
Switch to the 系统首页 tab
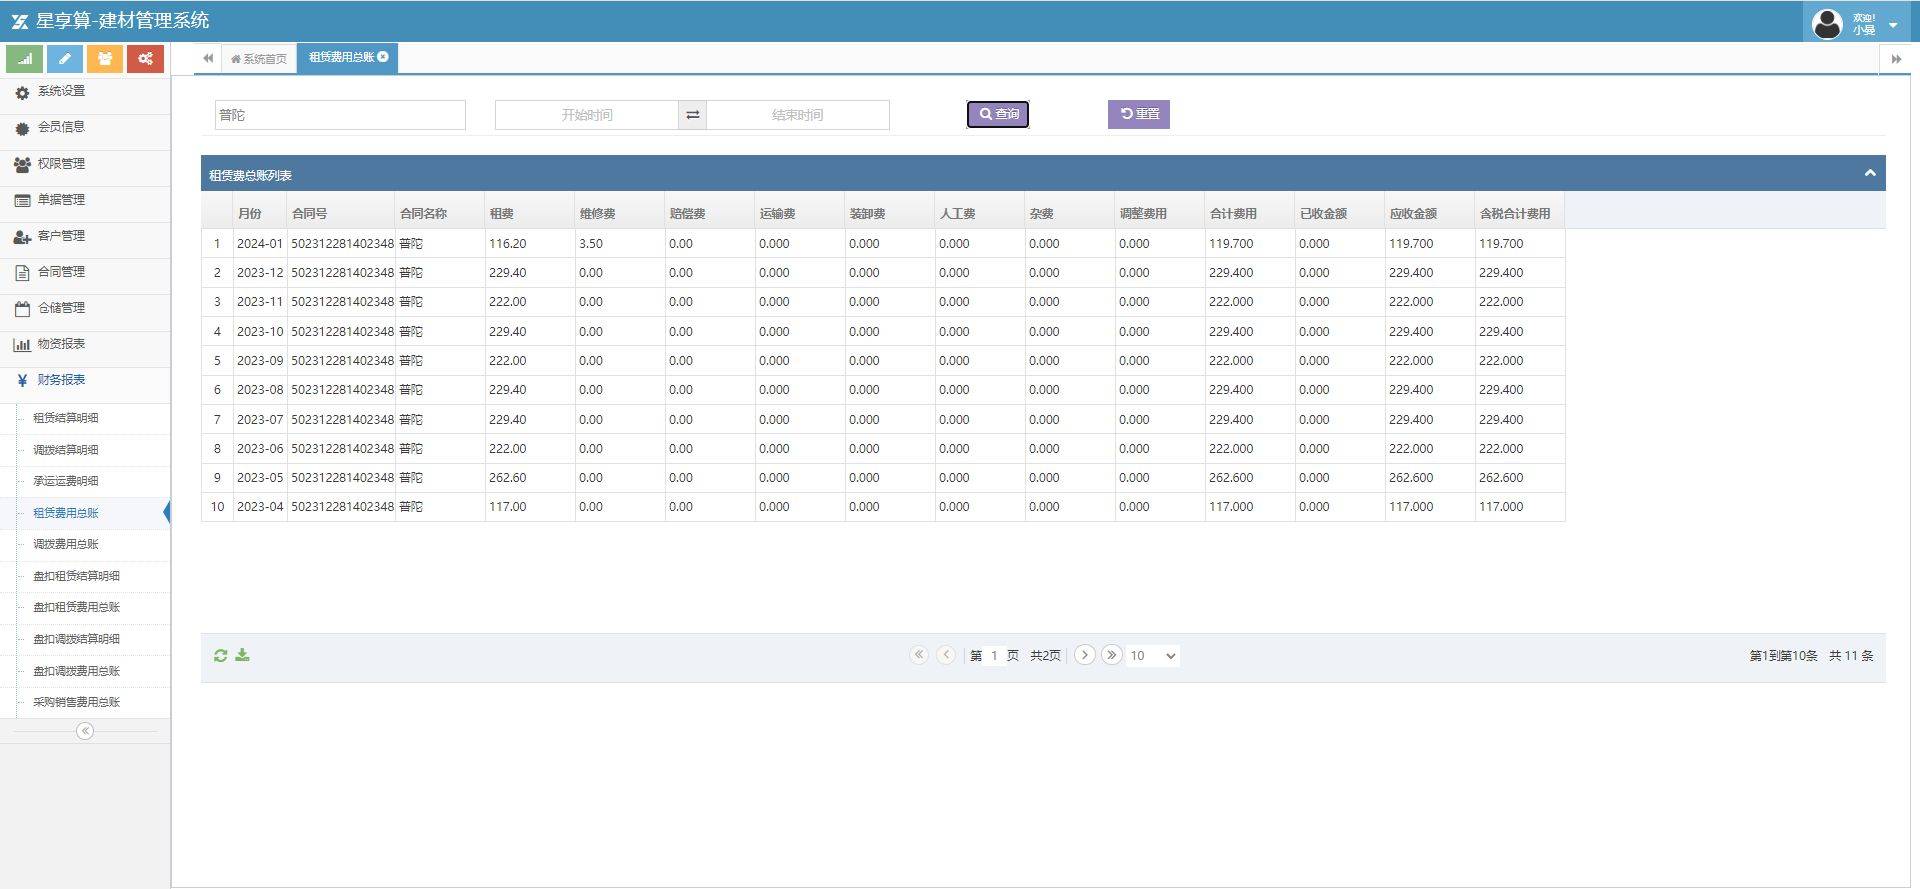(x=259, y=59)
